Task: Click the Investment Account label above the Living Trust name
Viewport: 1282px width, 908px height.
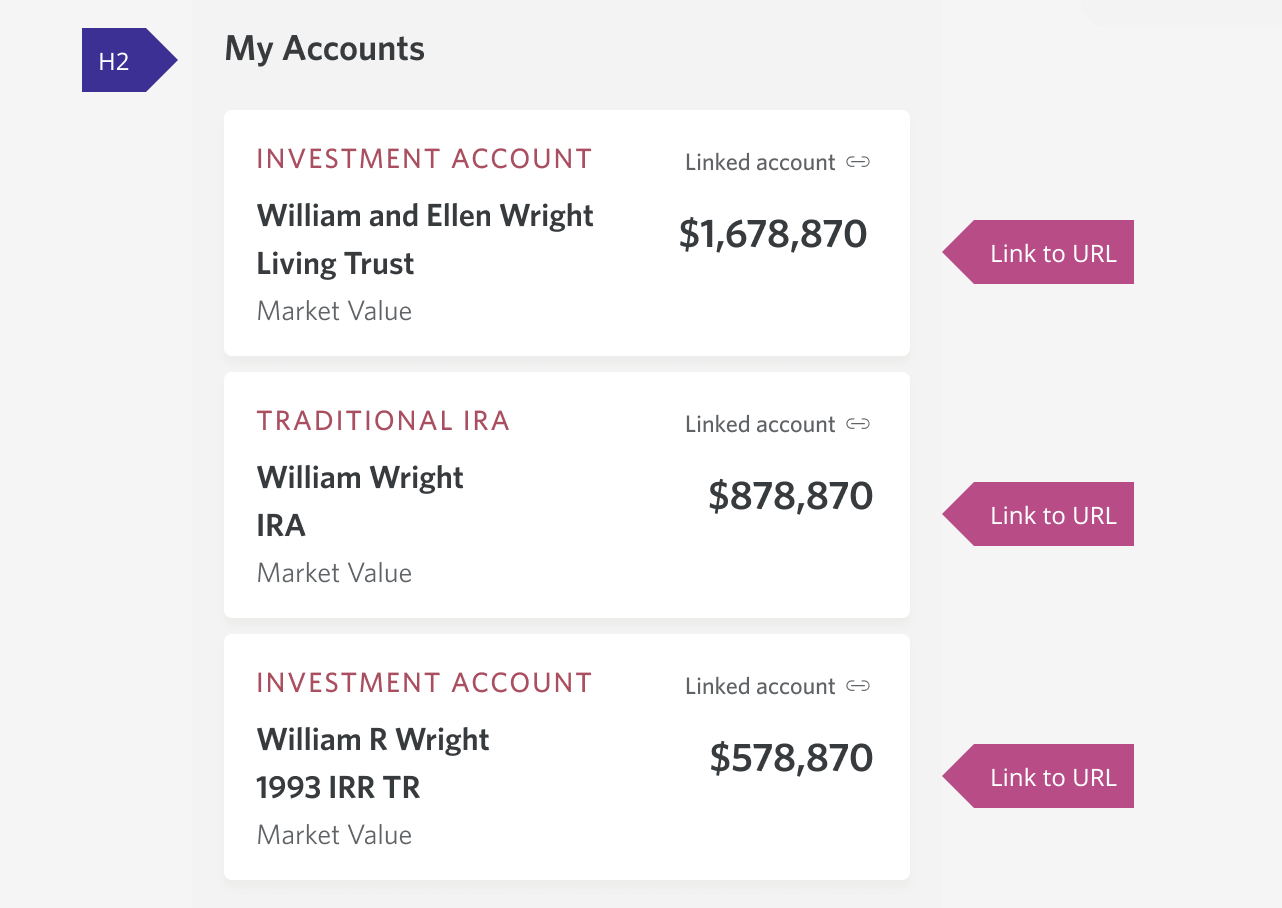Action: coord(424,159)
